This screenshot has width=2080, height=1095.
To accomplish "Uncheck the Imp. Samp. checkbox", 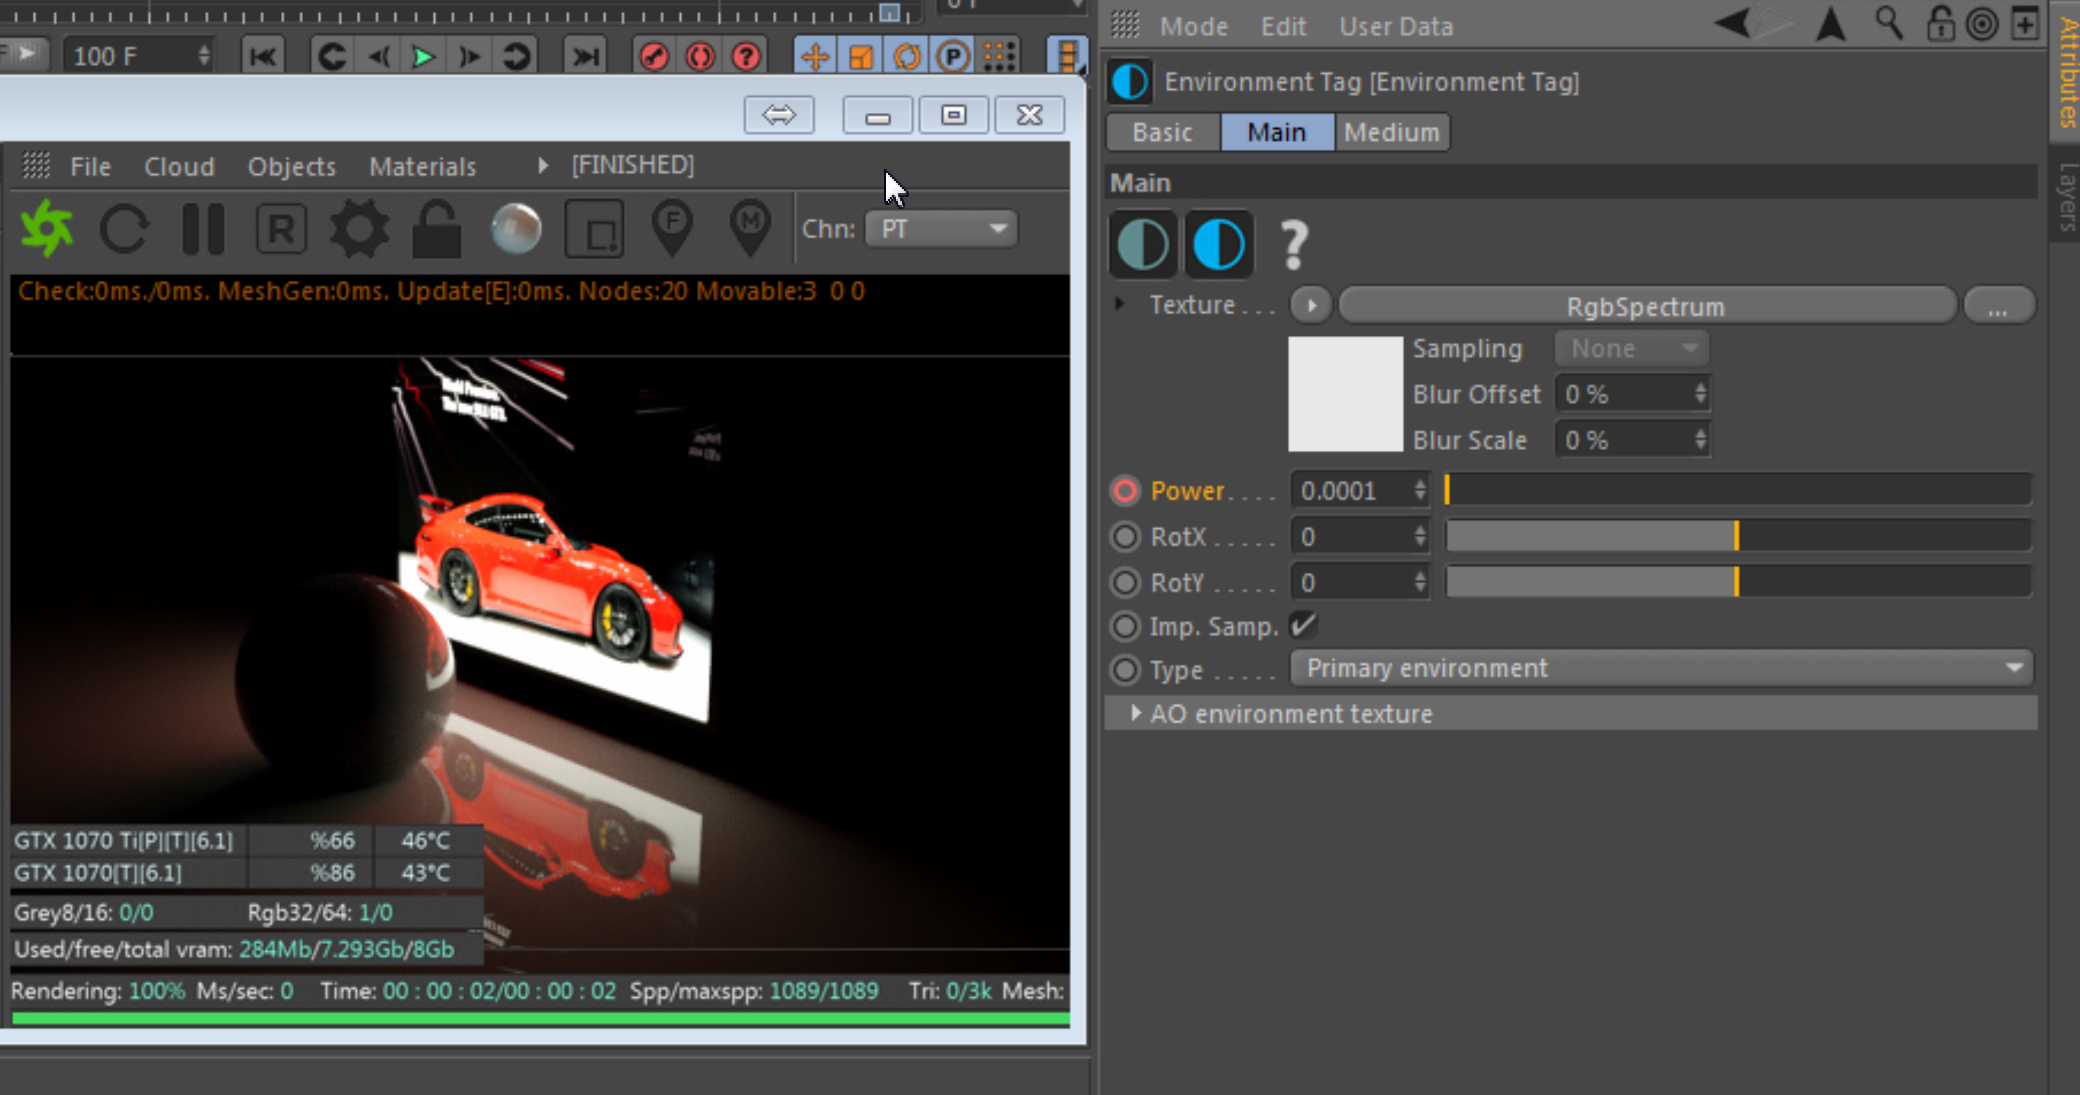I will (x=1302, y=626).
